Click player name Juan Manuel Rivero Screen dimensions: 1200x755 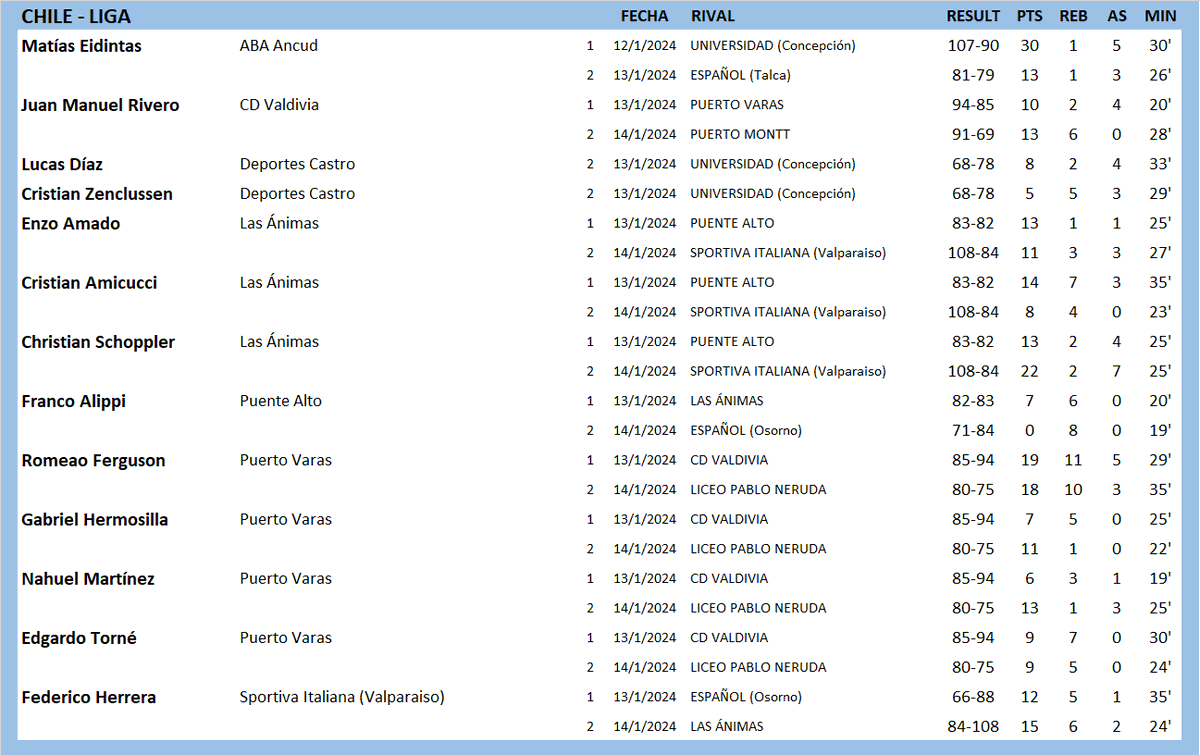[100, 105]
